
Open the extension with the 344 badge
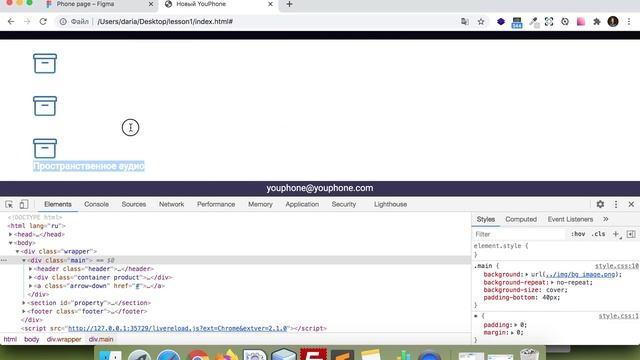[x=517, y=22]
